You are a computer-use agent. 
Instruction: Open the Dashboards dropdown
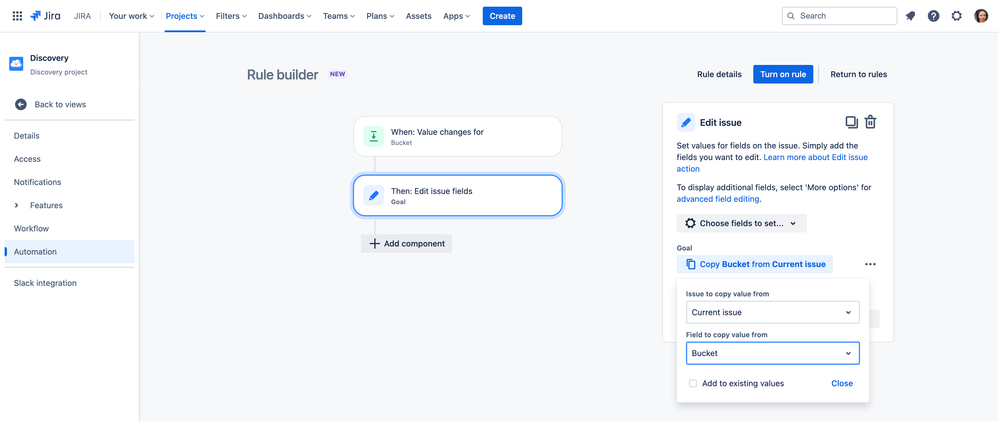point(285,16)
